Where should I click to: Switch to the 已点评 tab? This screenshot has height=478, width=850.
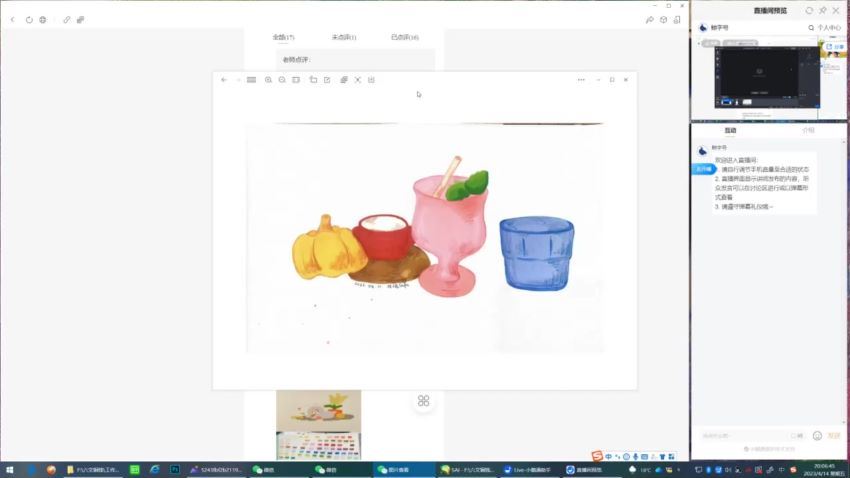coord(405,37)
